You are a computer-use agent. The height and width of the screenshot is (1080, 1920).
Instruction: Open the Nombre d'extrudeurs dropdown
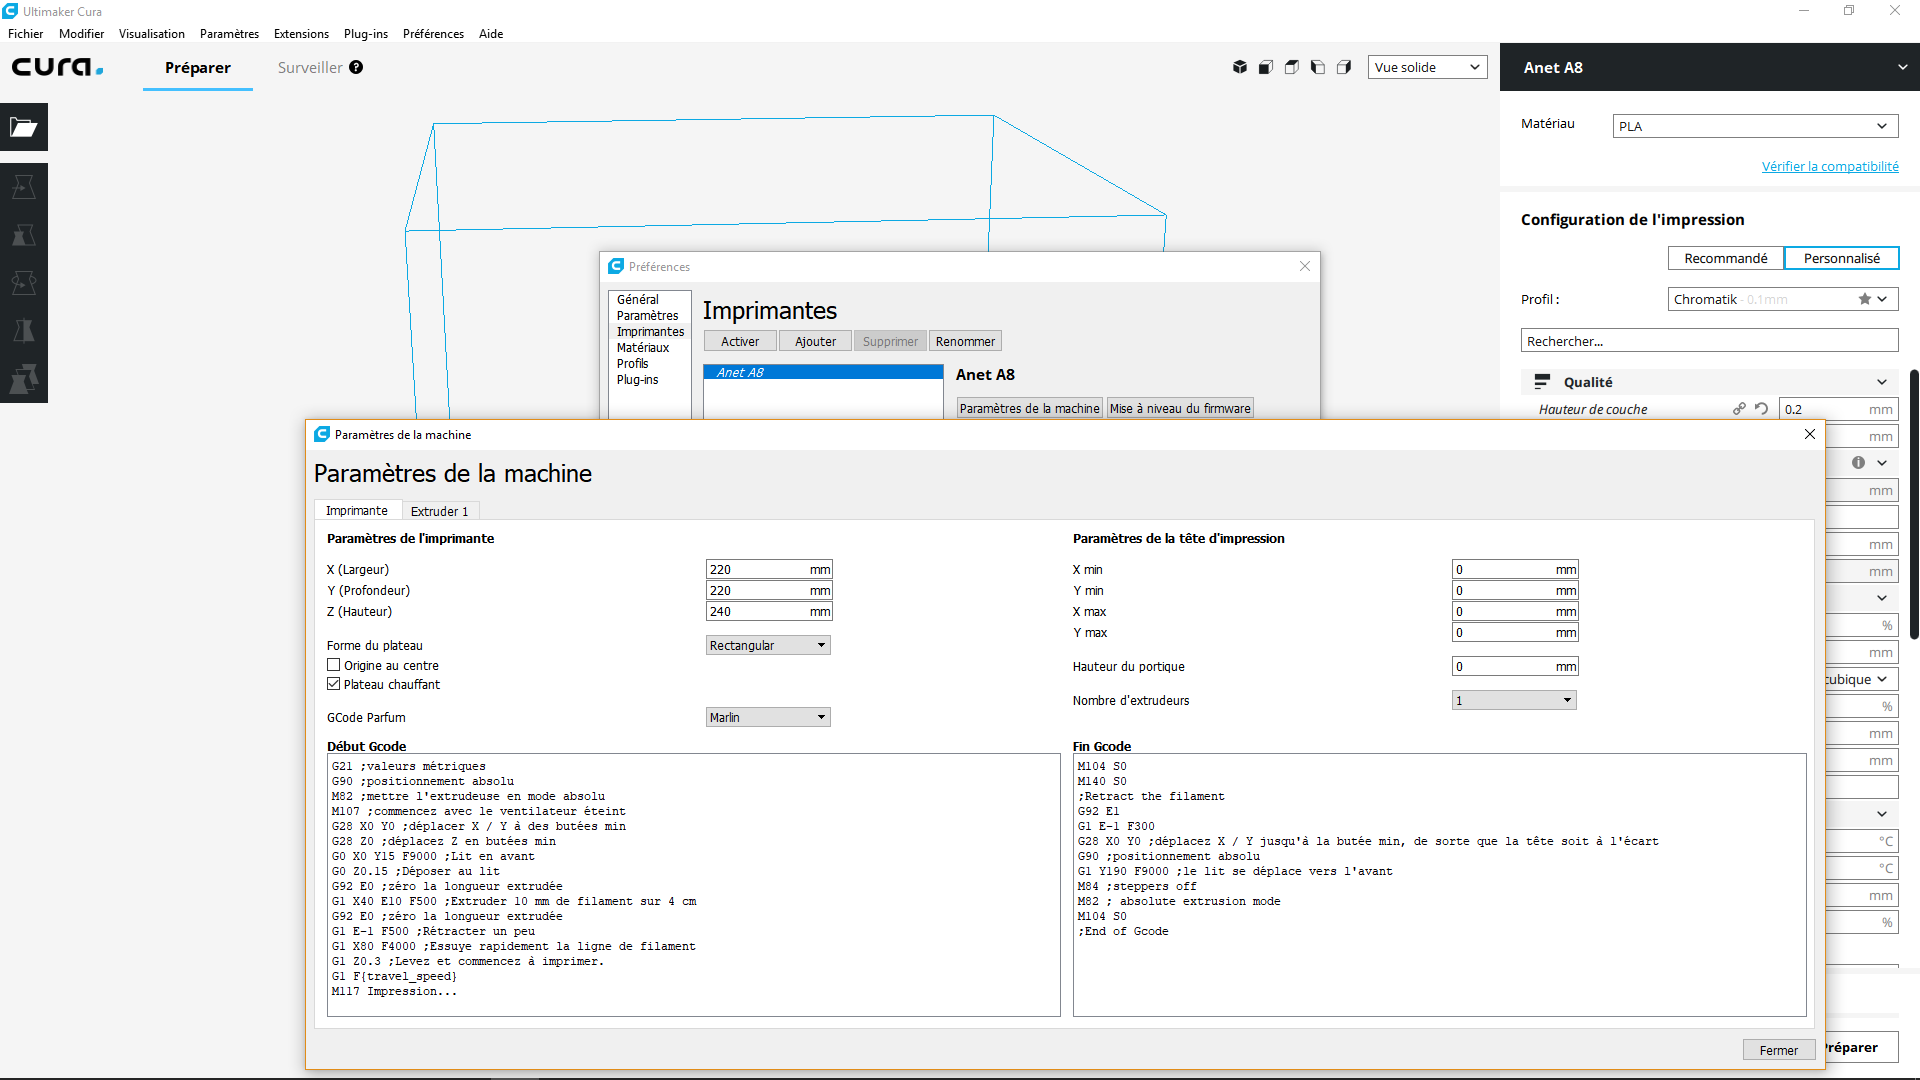1514,700
